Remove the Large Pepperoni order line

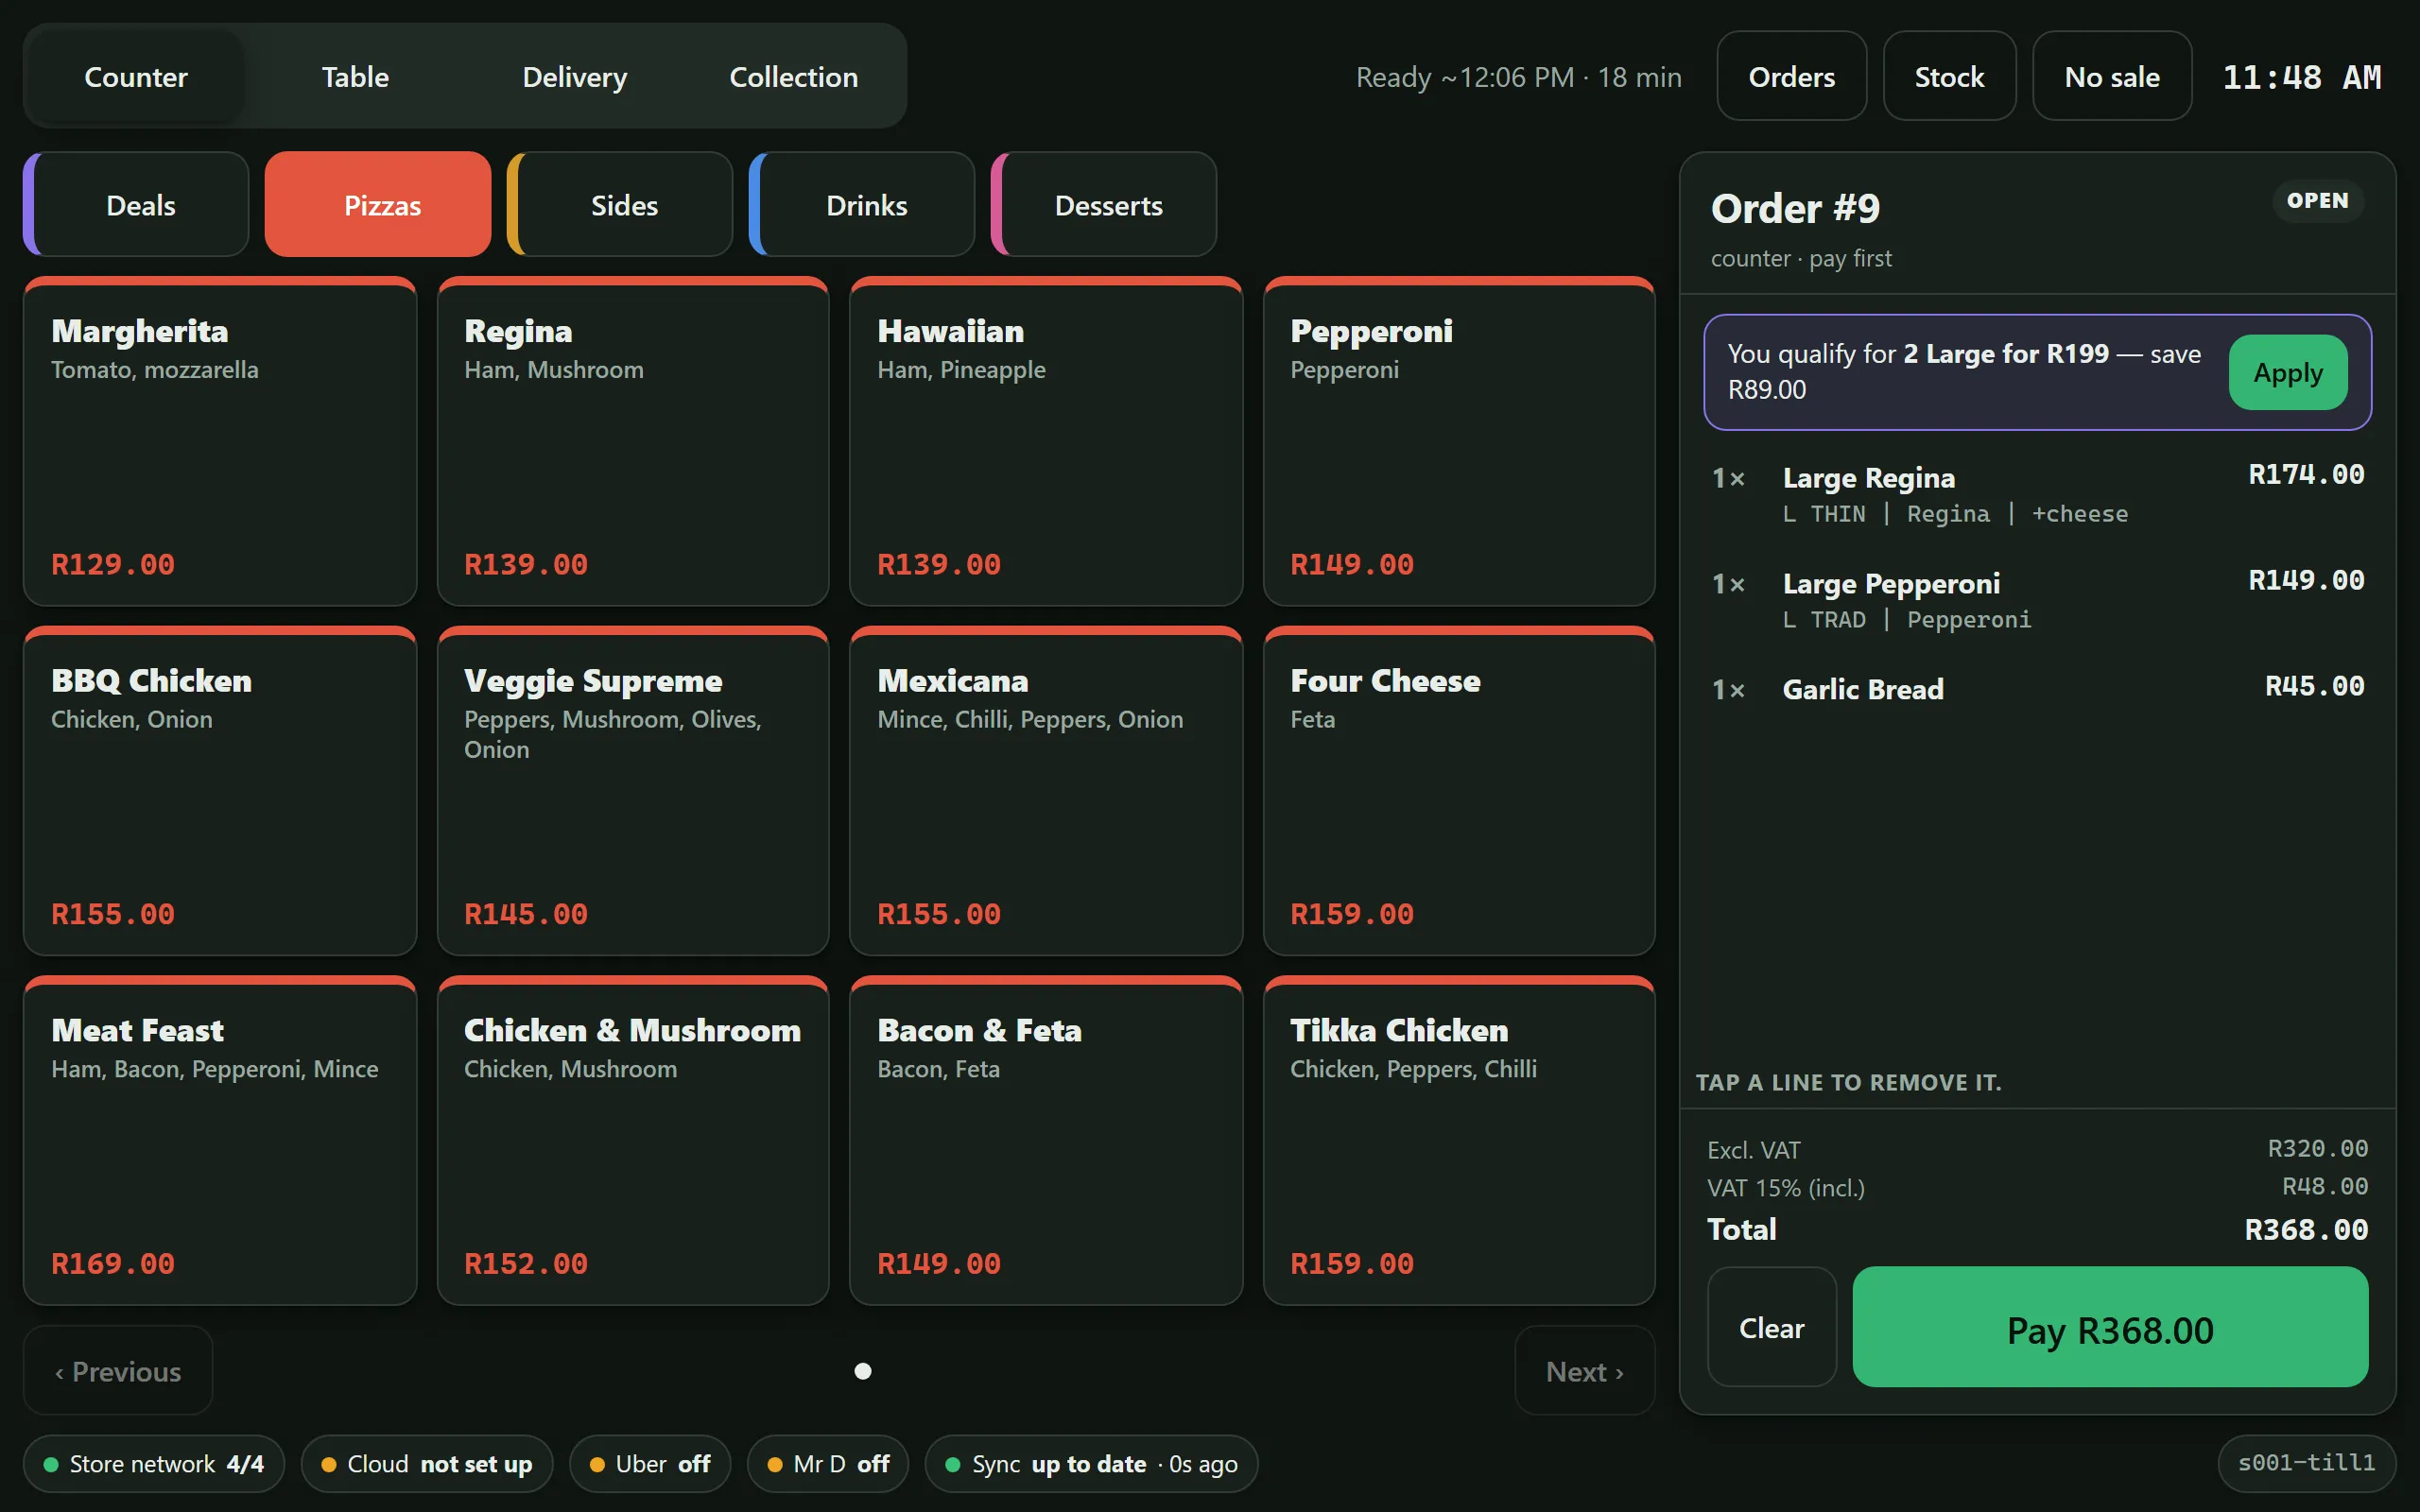pyautogui.click(x=2037, y=600)
